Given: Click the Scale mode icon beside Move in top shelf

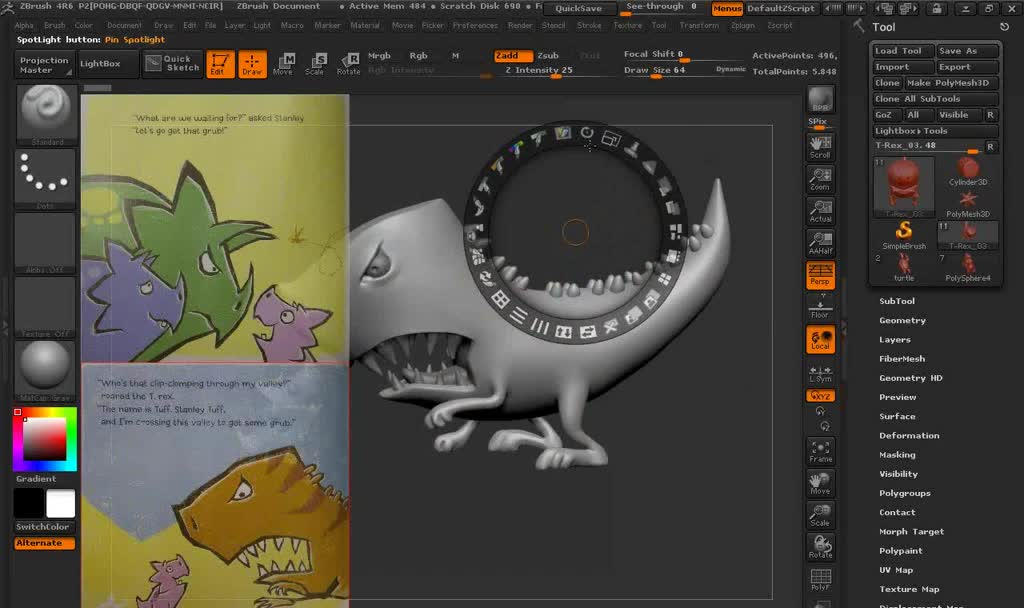Looking at the screenshot, I should (x=315, y=64).
